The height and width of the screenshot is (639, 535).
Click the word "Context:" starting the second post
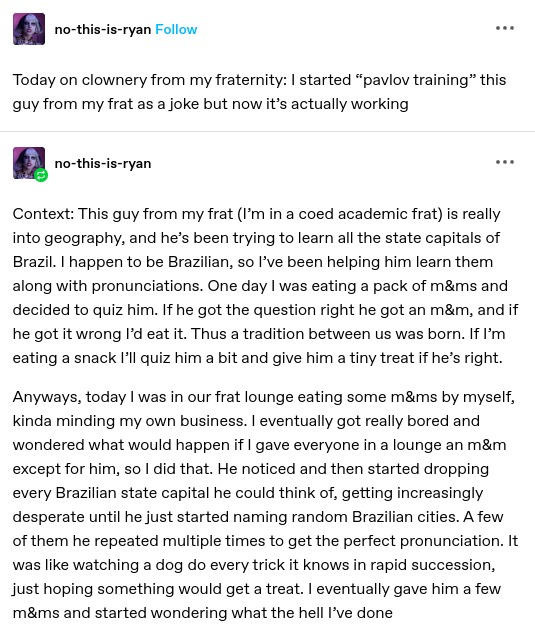(x=43, y=214)
